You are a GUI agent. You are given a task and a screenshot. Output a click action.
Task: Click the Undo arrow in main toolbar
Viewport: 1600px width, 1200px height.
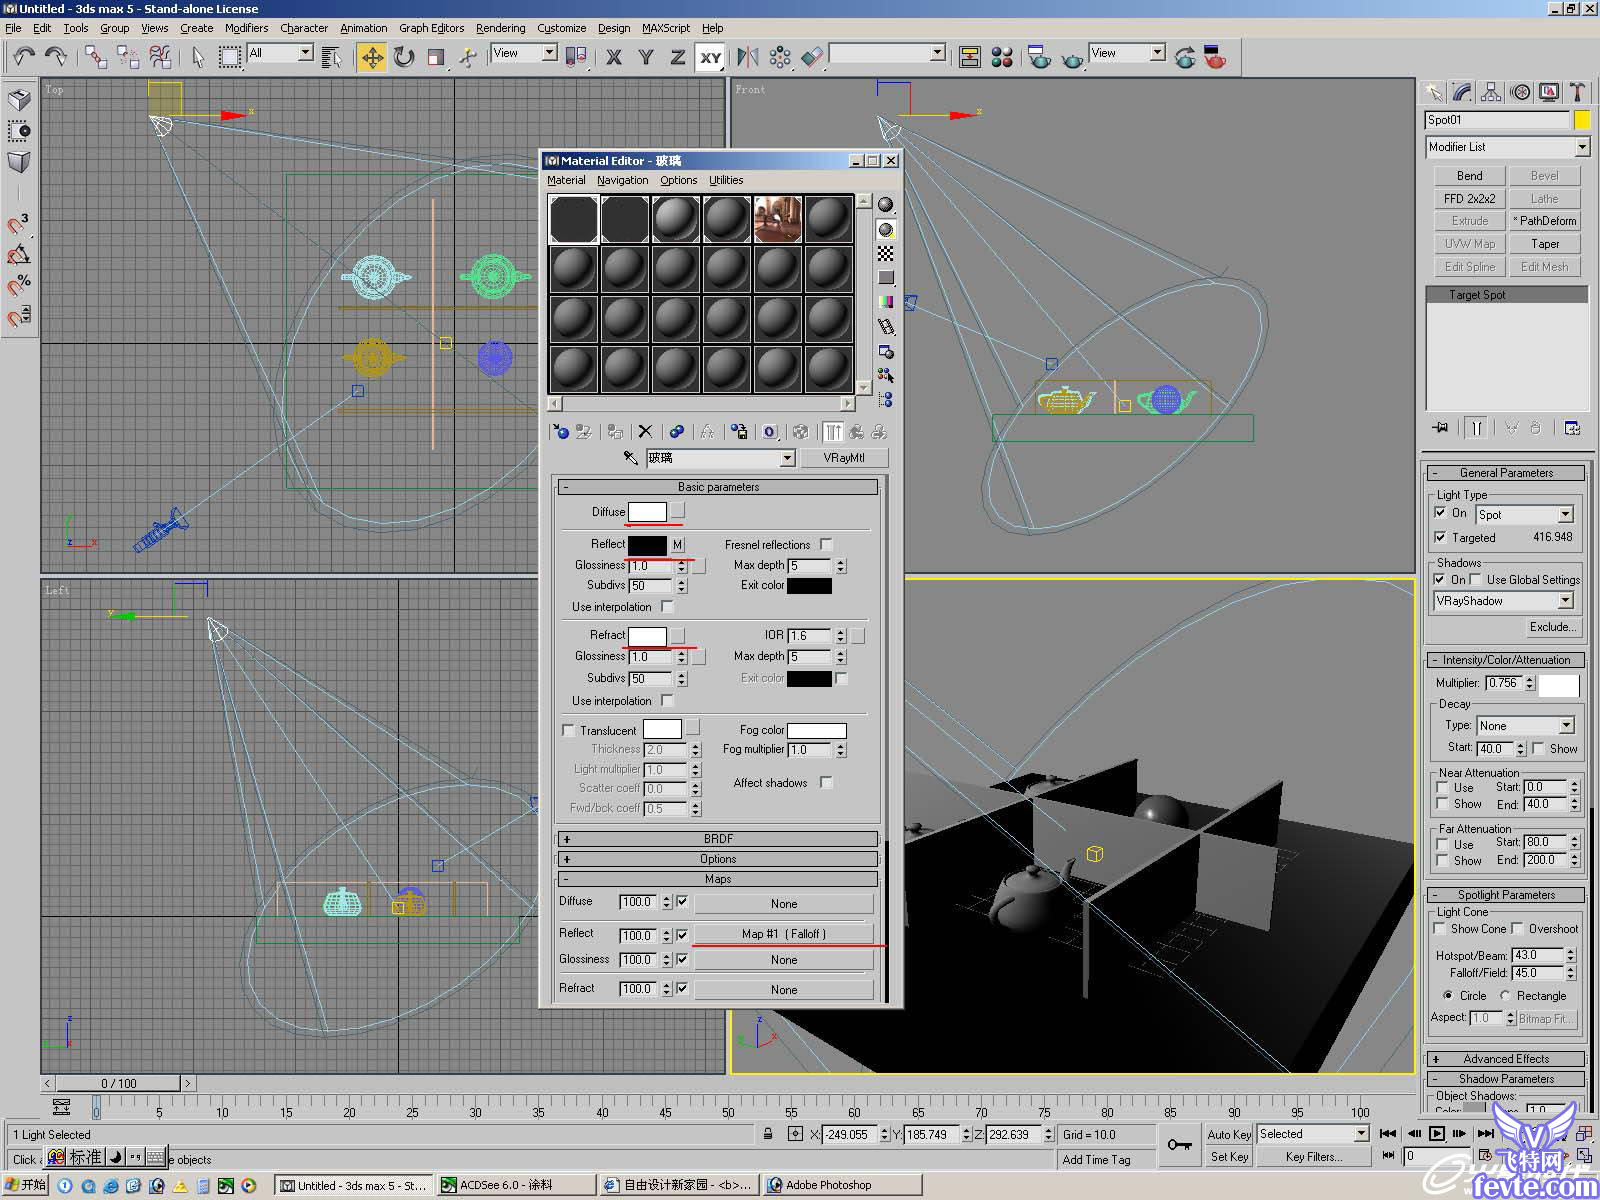pyautogui.click(x=24, y=57)
